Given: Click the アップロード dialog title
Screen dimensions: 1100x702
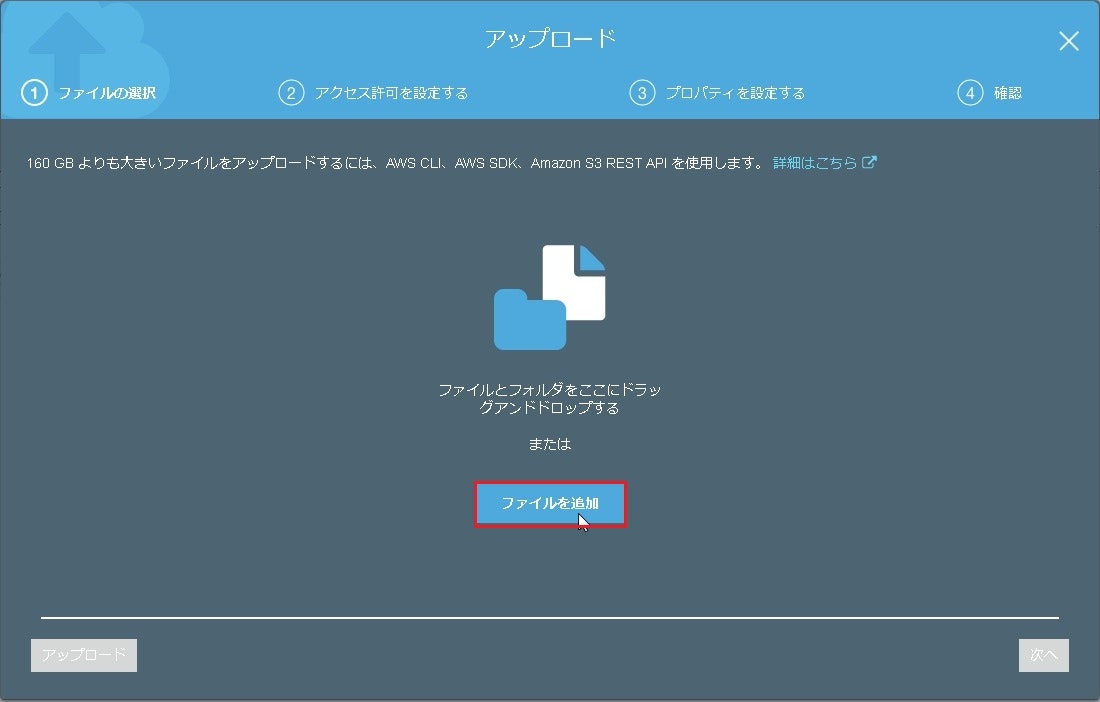Looking at the screenshot, I should (550, 38).
